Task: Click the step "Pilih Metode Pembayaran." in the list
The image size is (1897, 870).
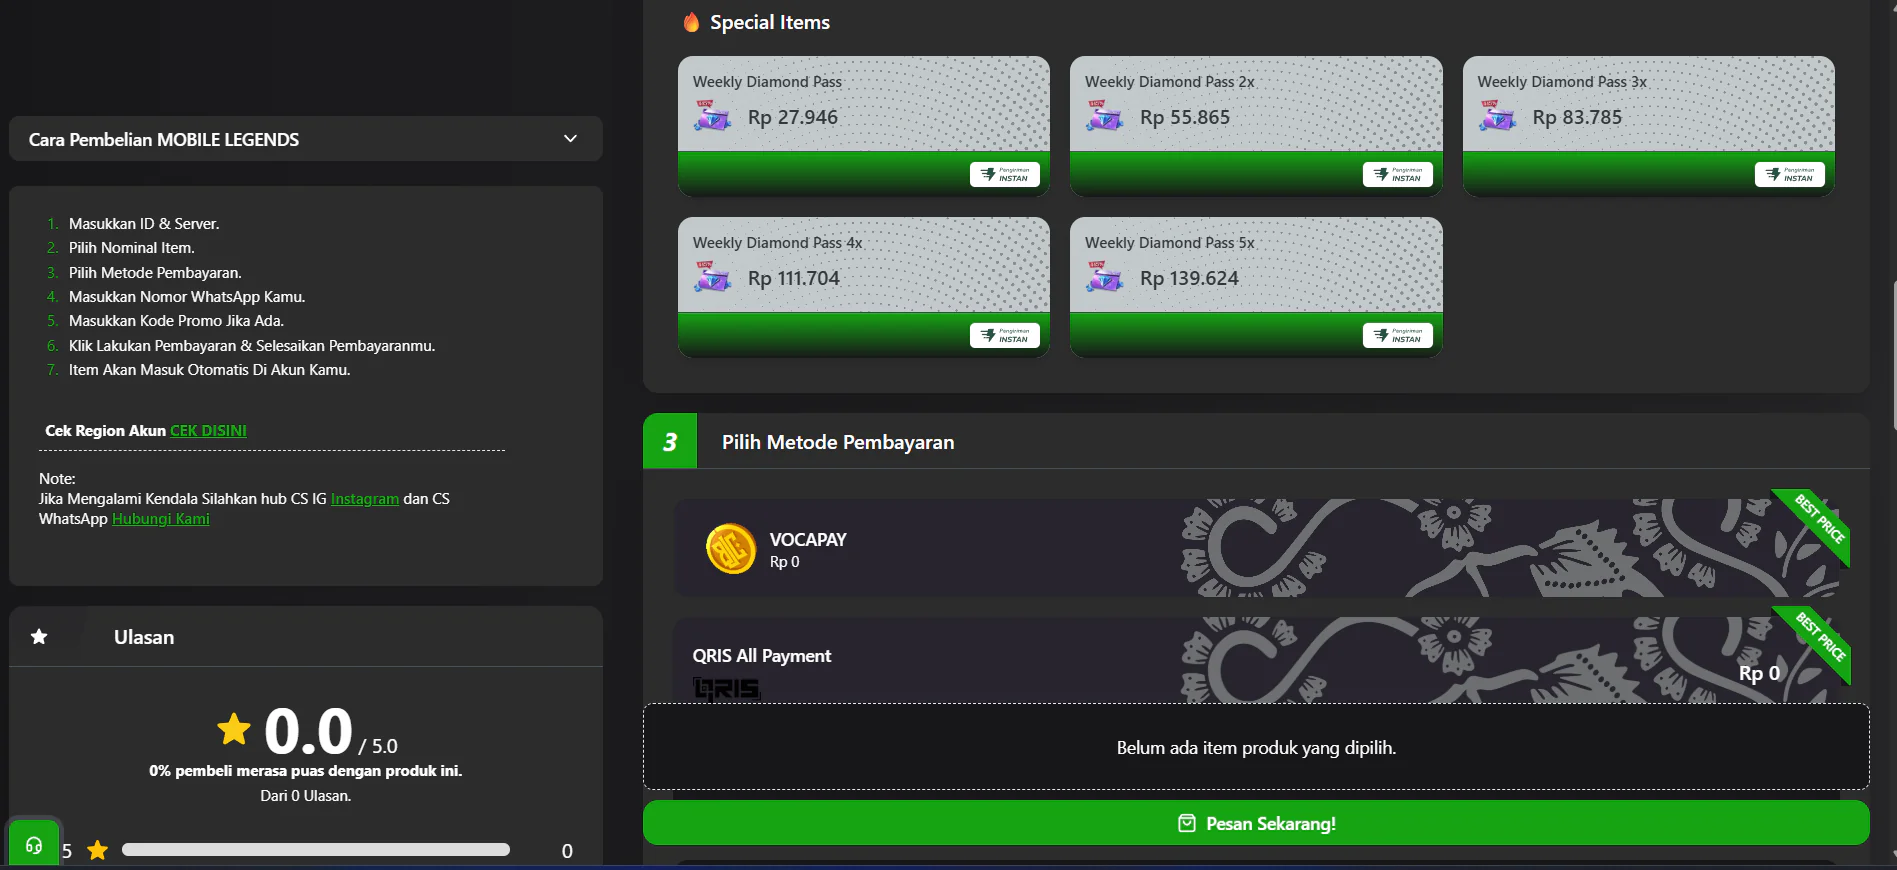Action: point(155,273)
